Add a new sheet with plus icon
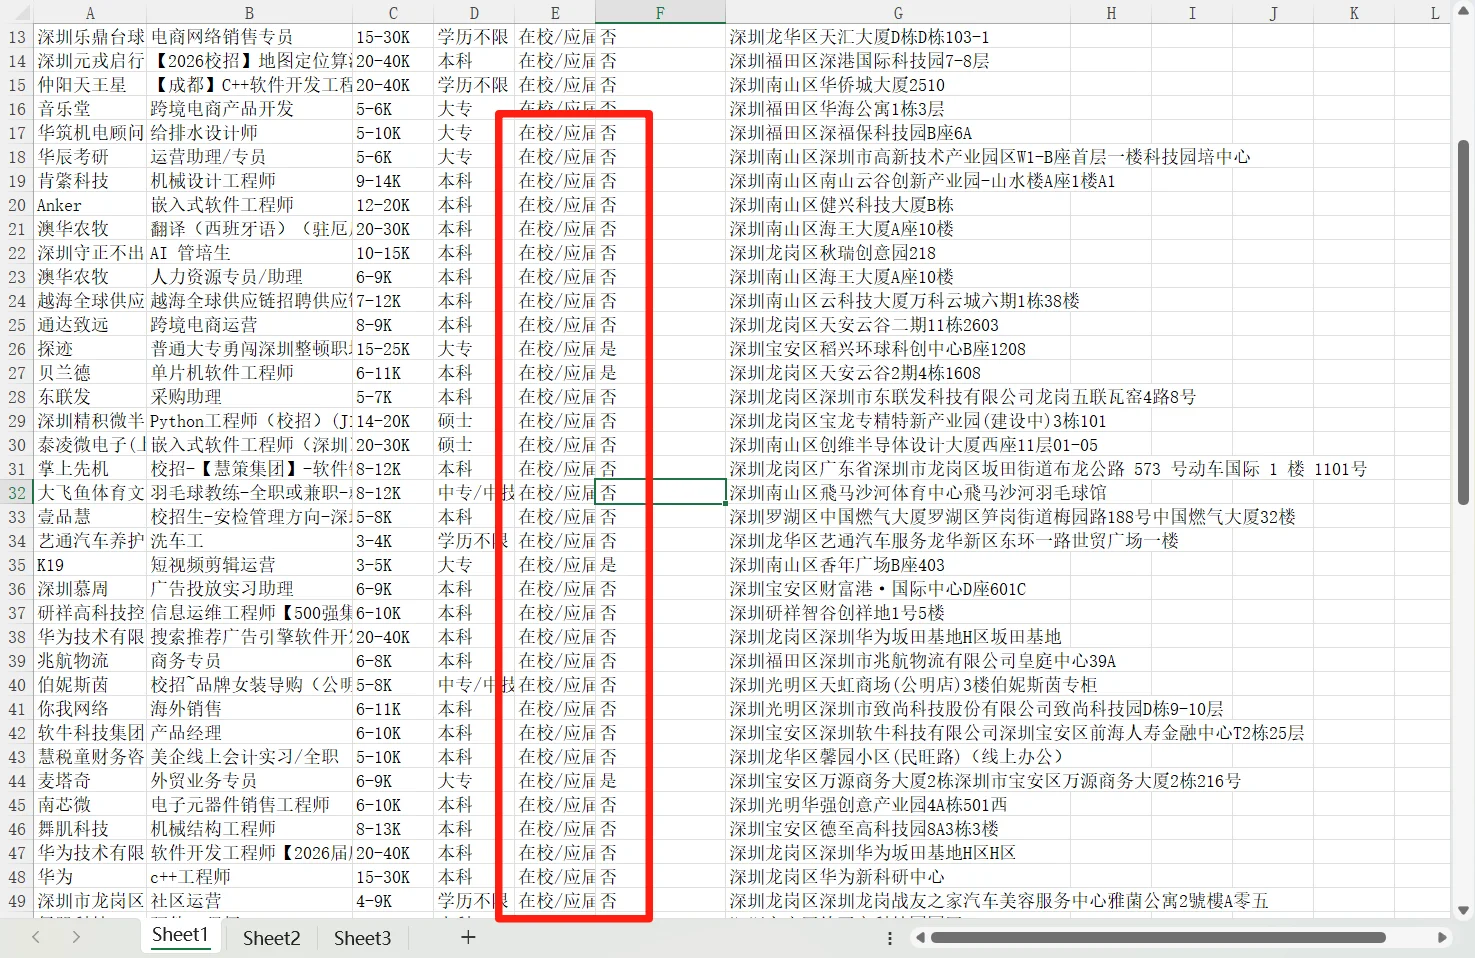1475x958 pixels. tap(468, 937)
